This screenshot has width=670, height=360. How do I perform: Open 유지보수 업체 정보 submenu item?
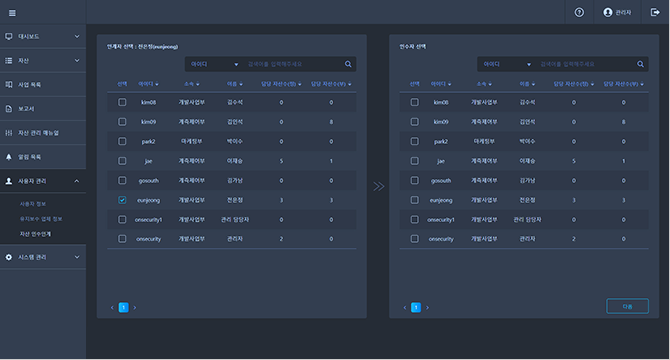[41, 219]
